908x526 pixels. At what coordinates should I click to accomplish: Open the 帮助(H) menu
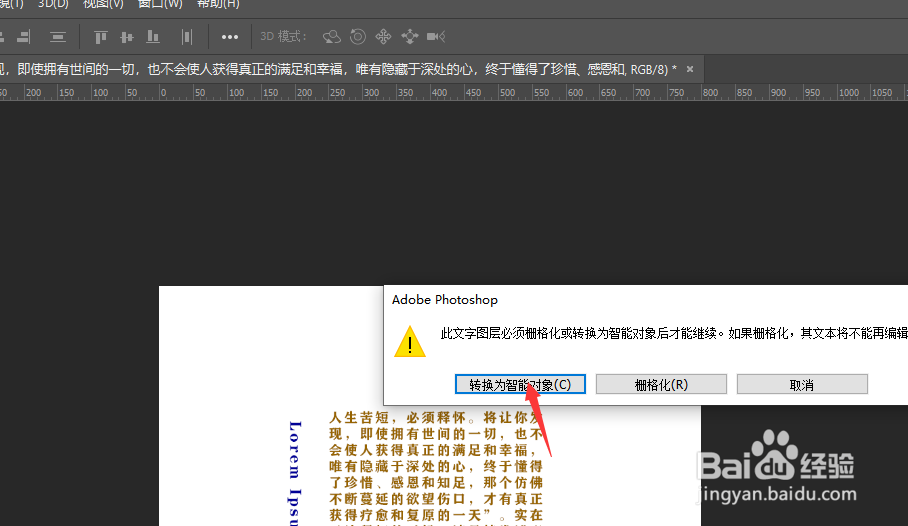218,4
